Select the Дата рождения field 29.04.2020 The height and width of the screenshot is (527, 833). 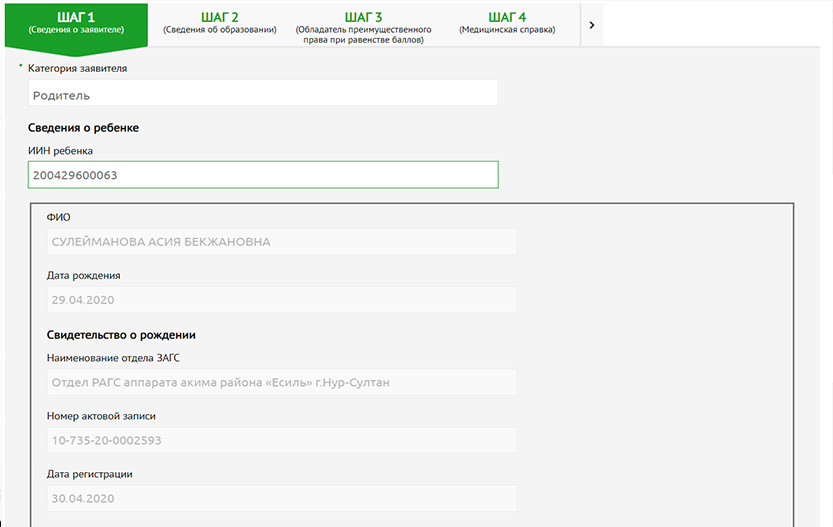[281, 299]
